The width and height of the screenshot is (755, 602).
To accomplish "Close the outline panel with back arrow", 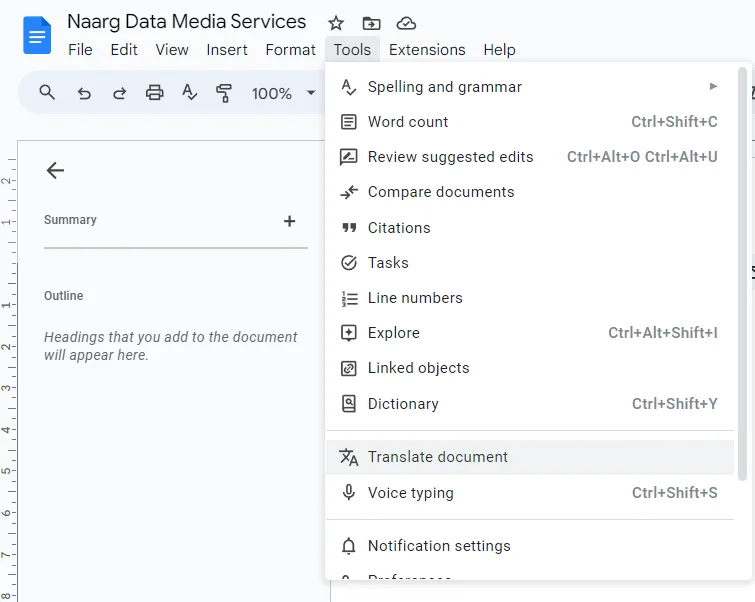I will click(x=55, y=171).
